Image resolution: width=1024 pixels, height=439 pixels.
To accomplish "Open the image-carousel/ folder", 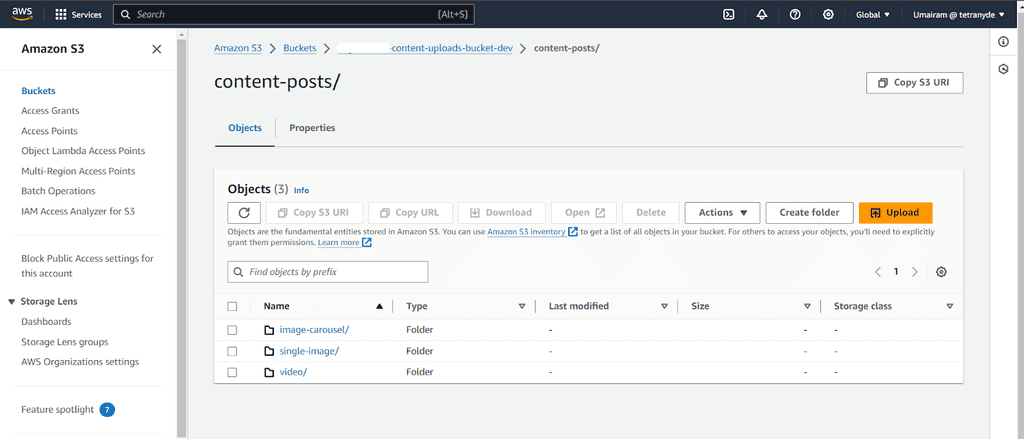I will [314, 330].
